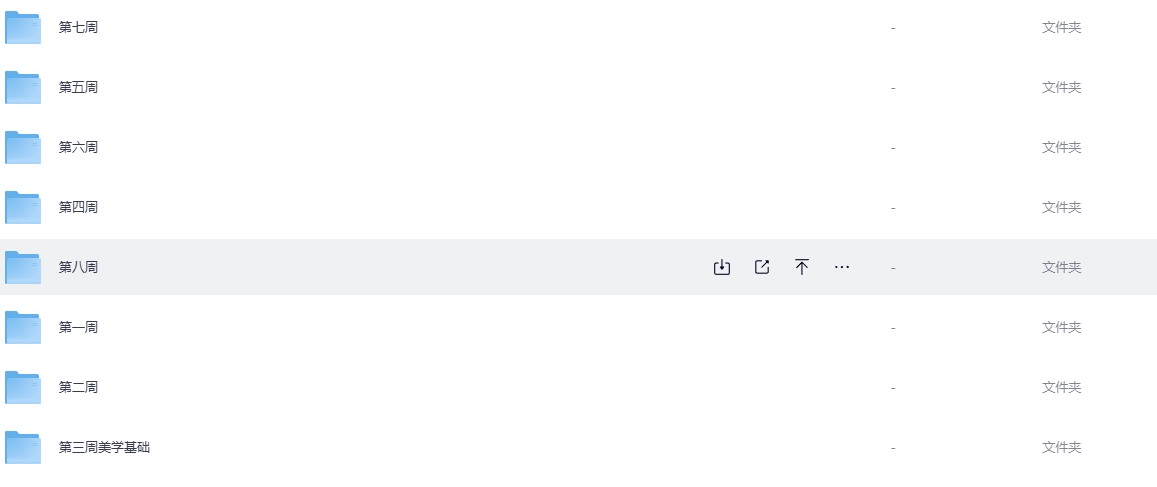Open the 第四周 folder name
This screenshot has height=487, width=1157.
click(x=78, y=208)
